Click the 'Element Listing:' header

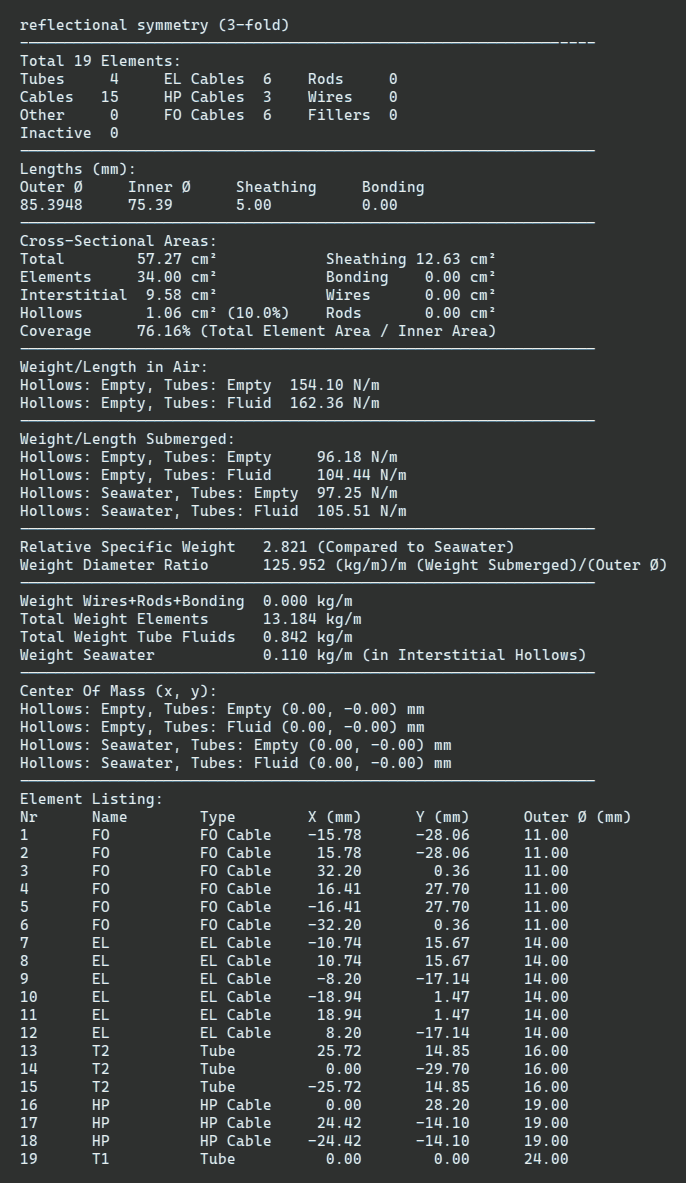point(91,799)
